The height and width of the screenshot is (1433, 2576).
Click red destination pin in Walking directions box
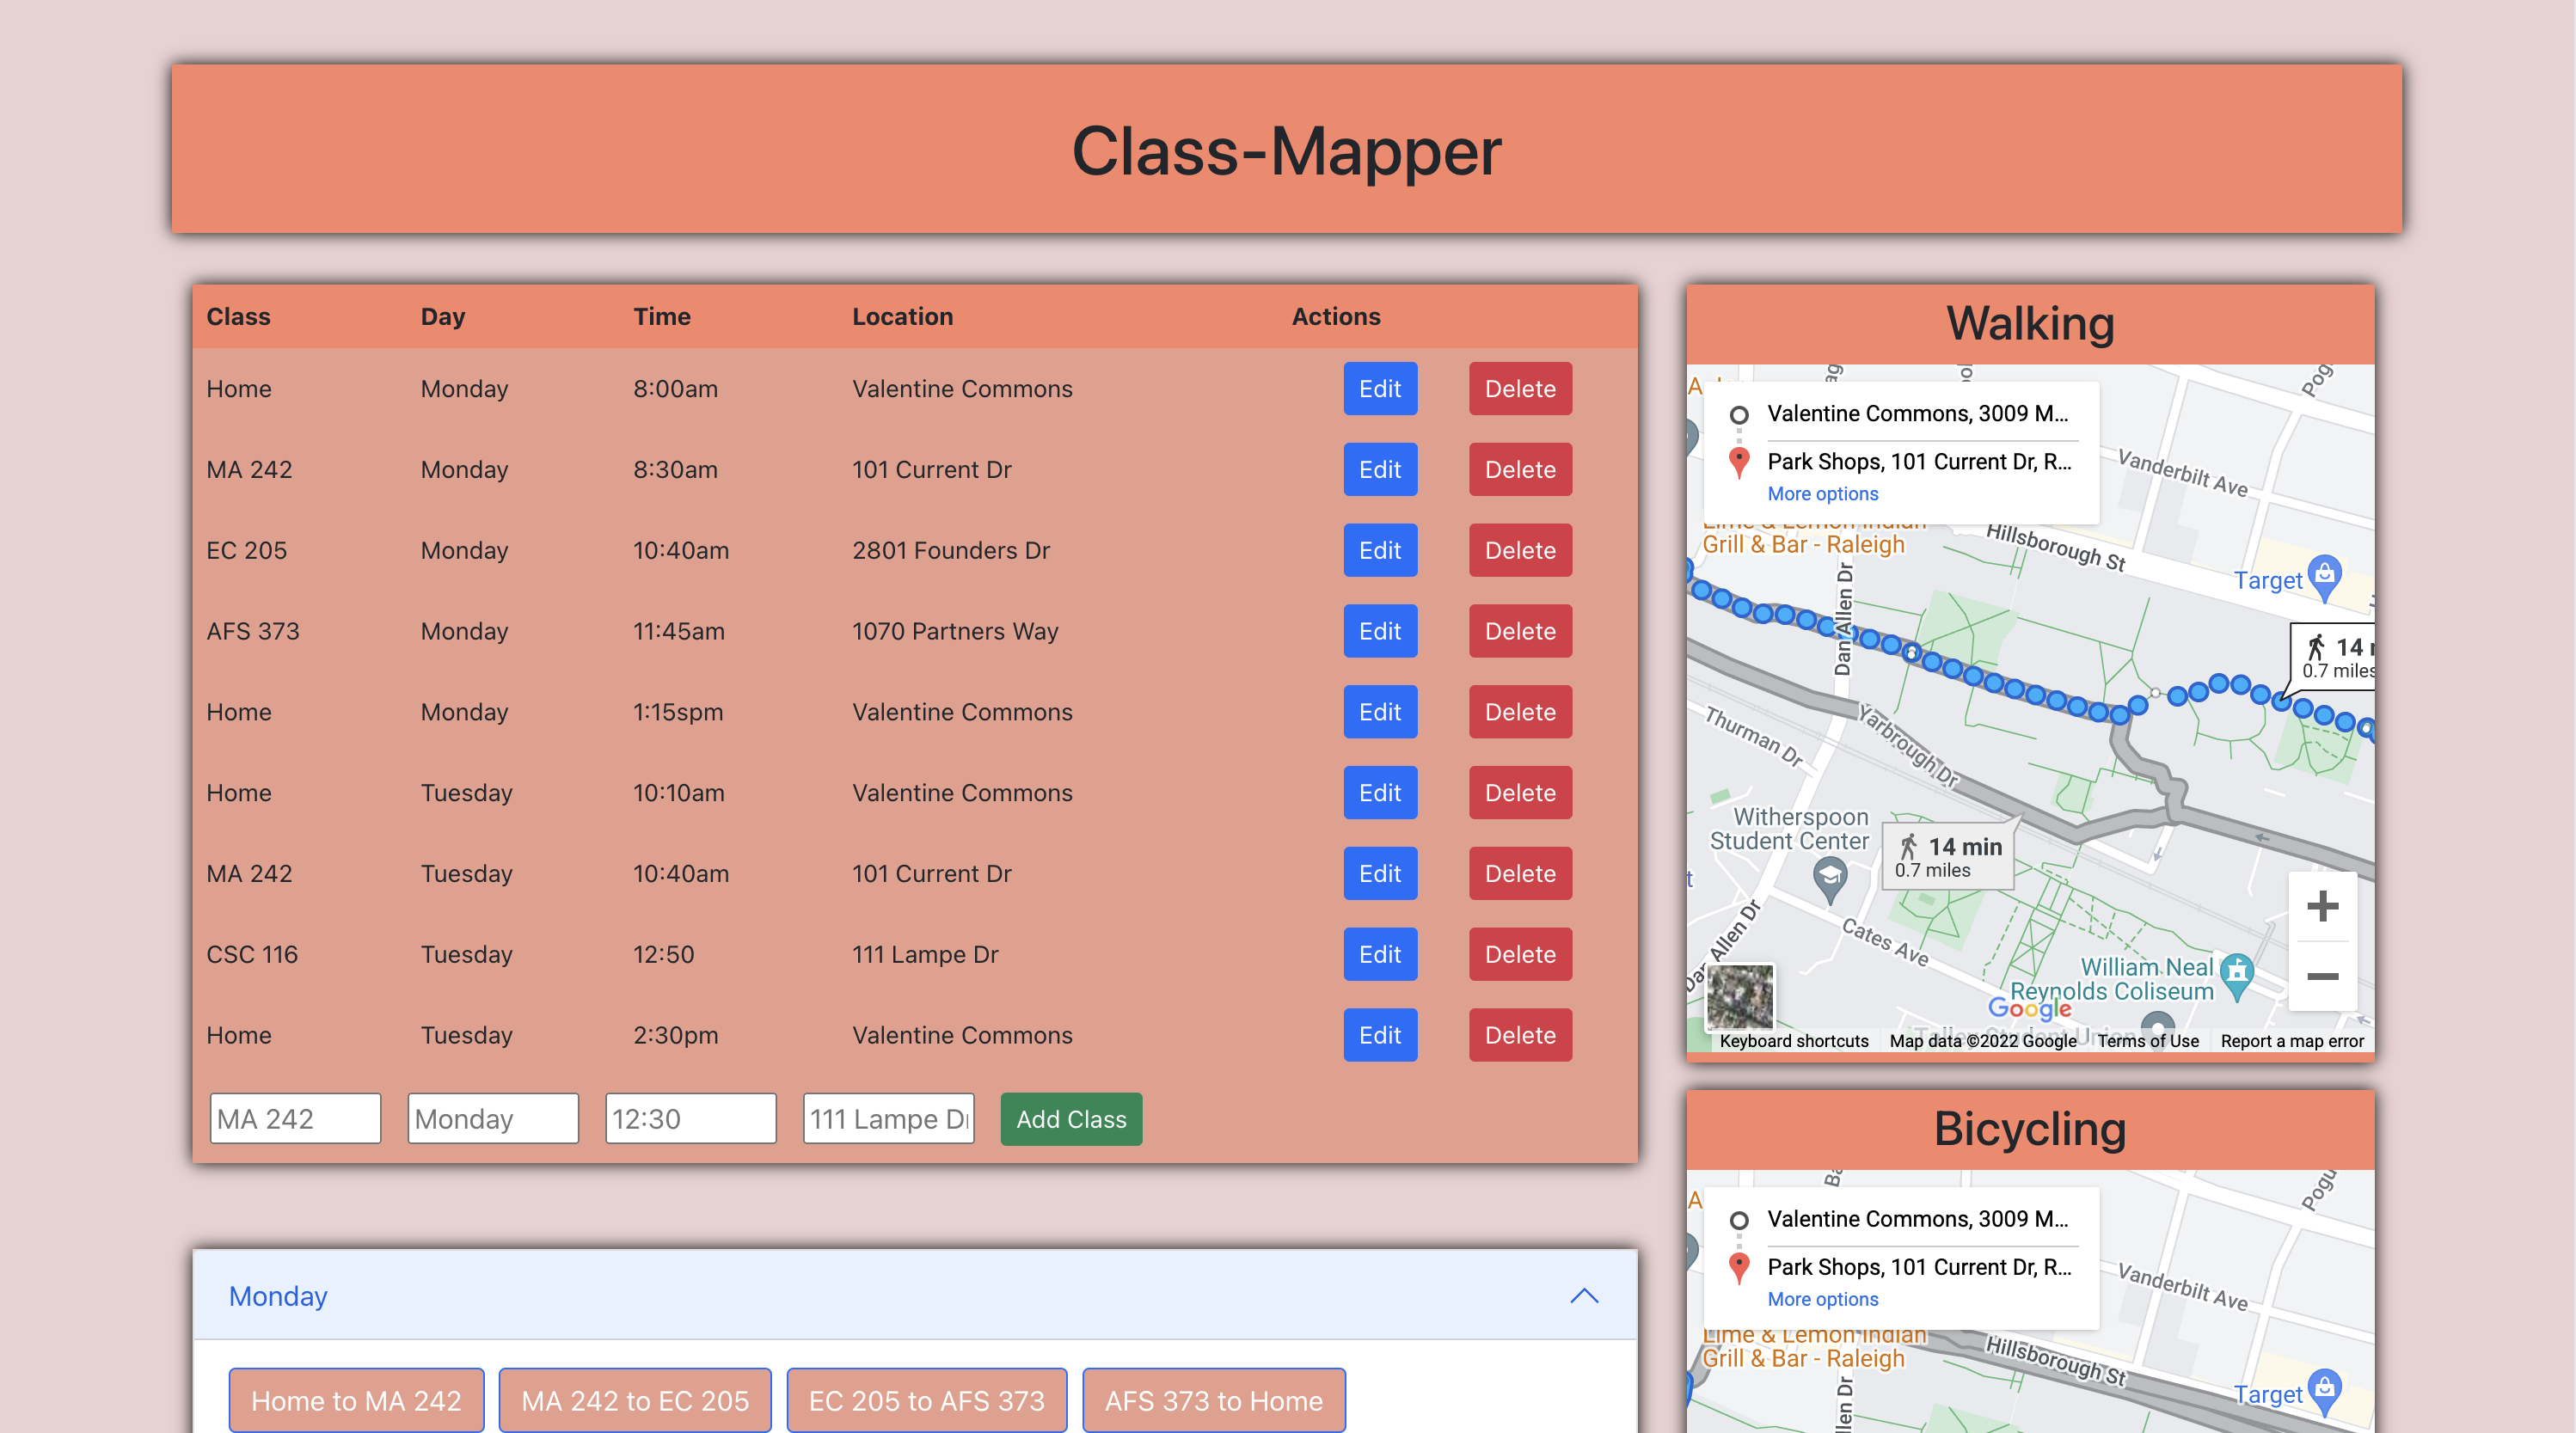pyautogui.click(x=1739, y=462)
